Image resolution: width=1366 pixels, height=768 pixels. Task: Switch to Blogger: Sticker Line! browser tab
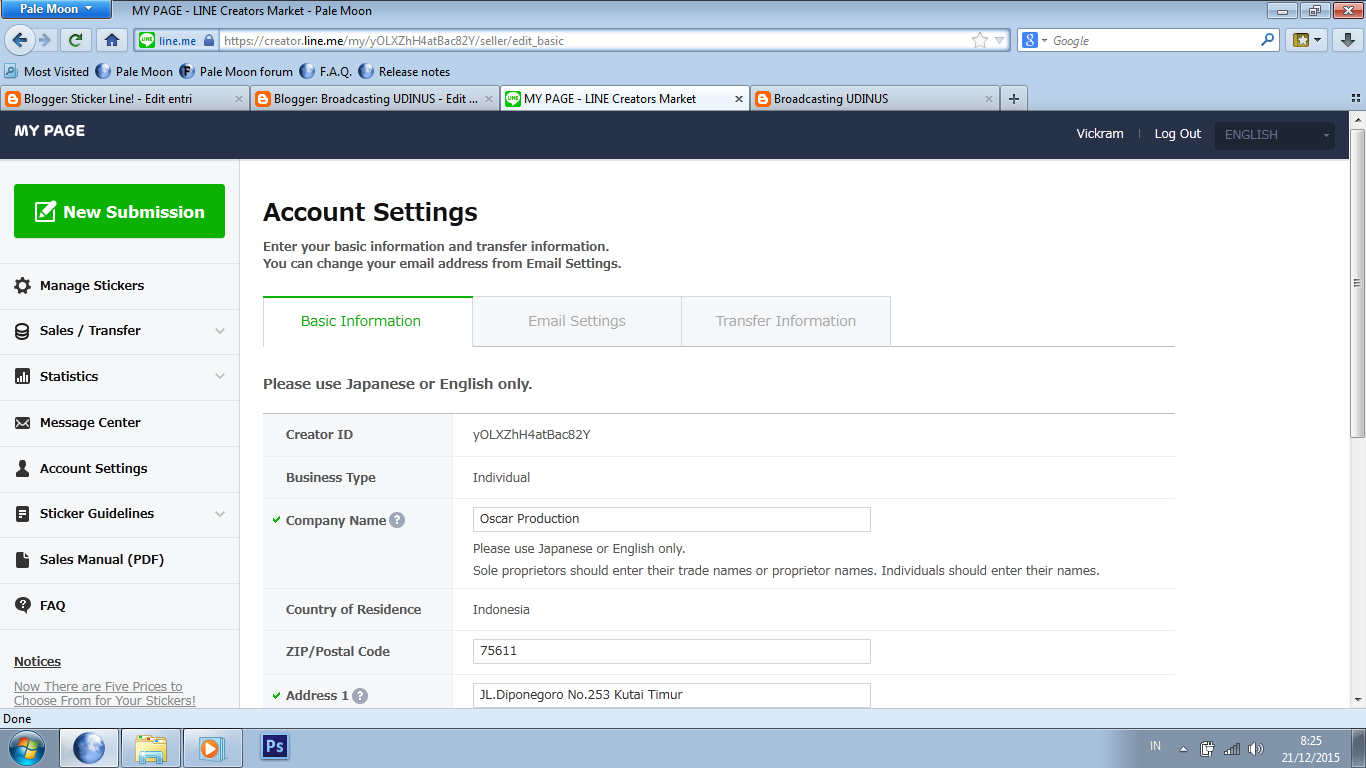click(124, 99)
